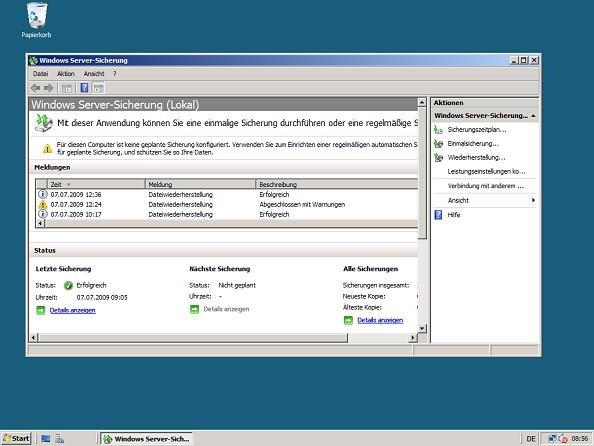Open the Datei menu
This screenshot has height=446, width=594.
pyautogui.click(x=41, y=74)
